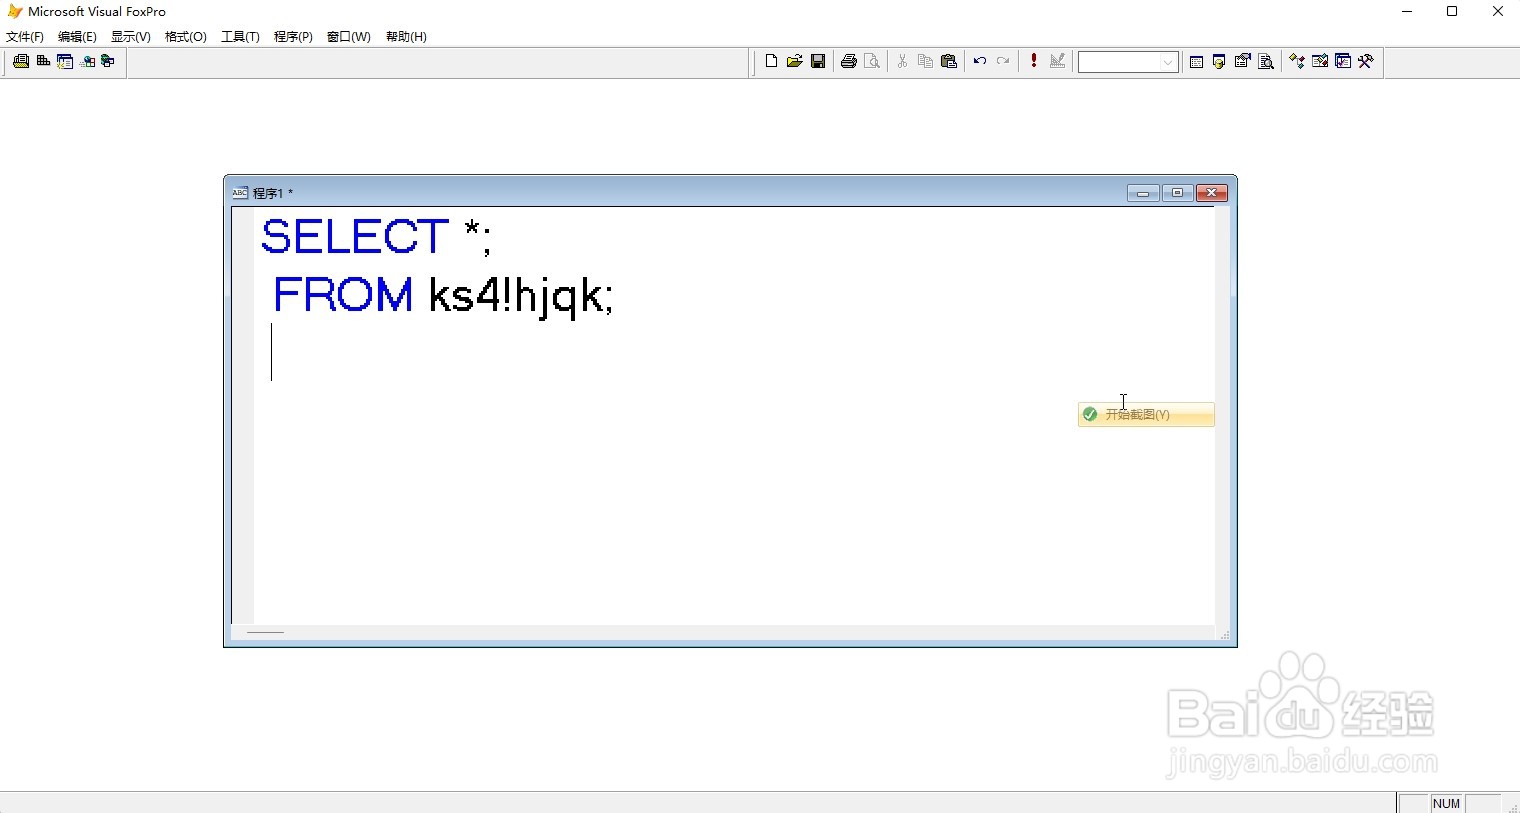Click the New file toolbar icon

tap(771, 62)
